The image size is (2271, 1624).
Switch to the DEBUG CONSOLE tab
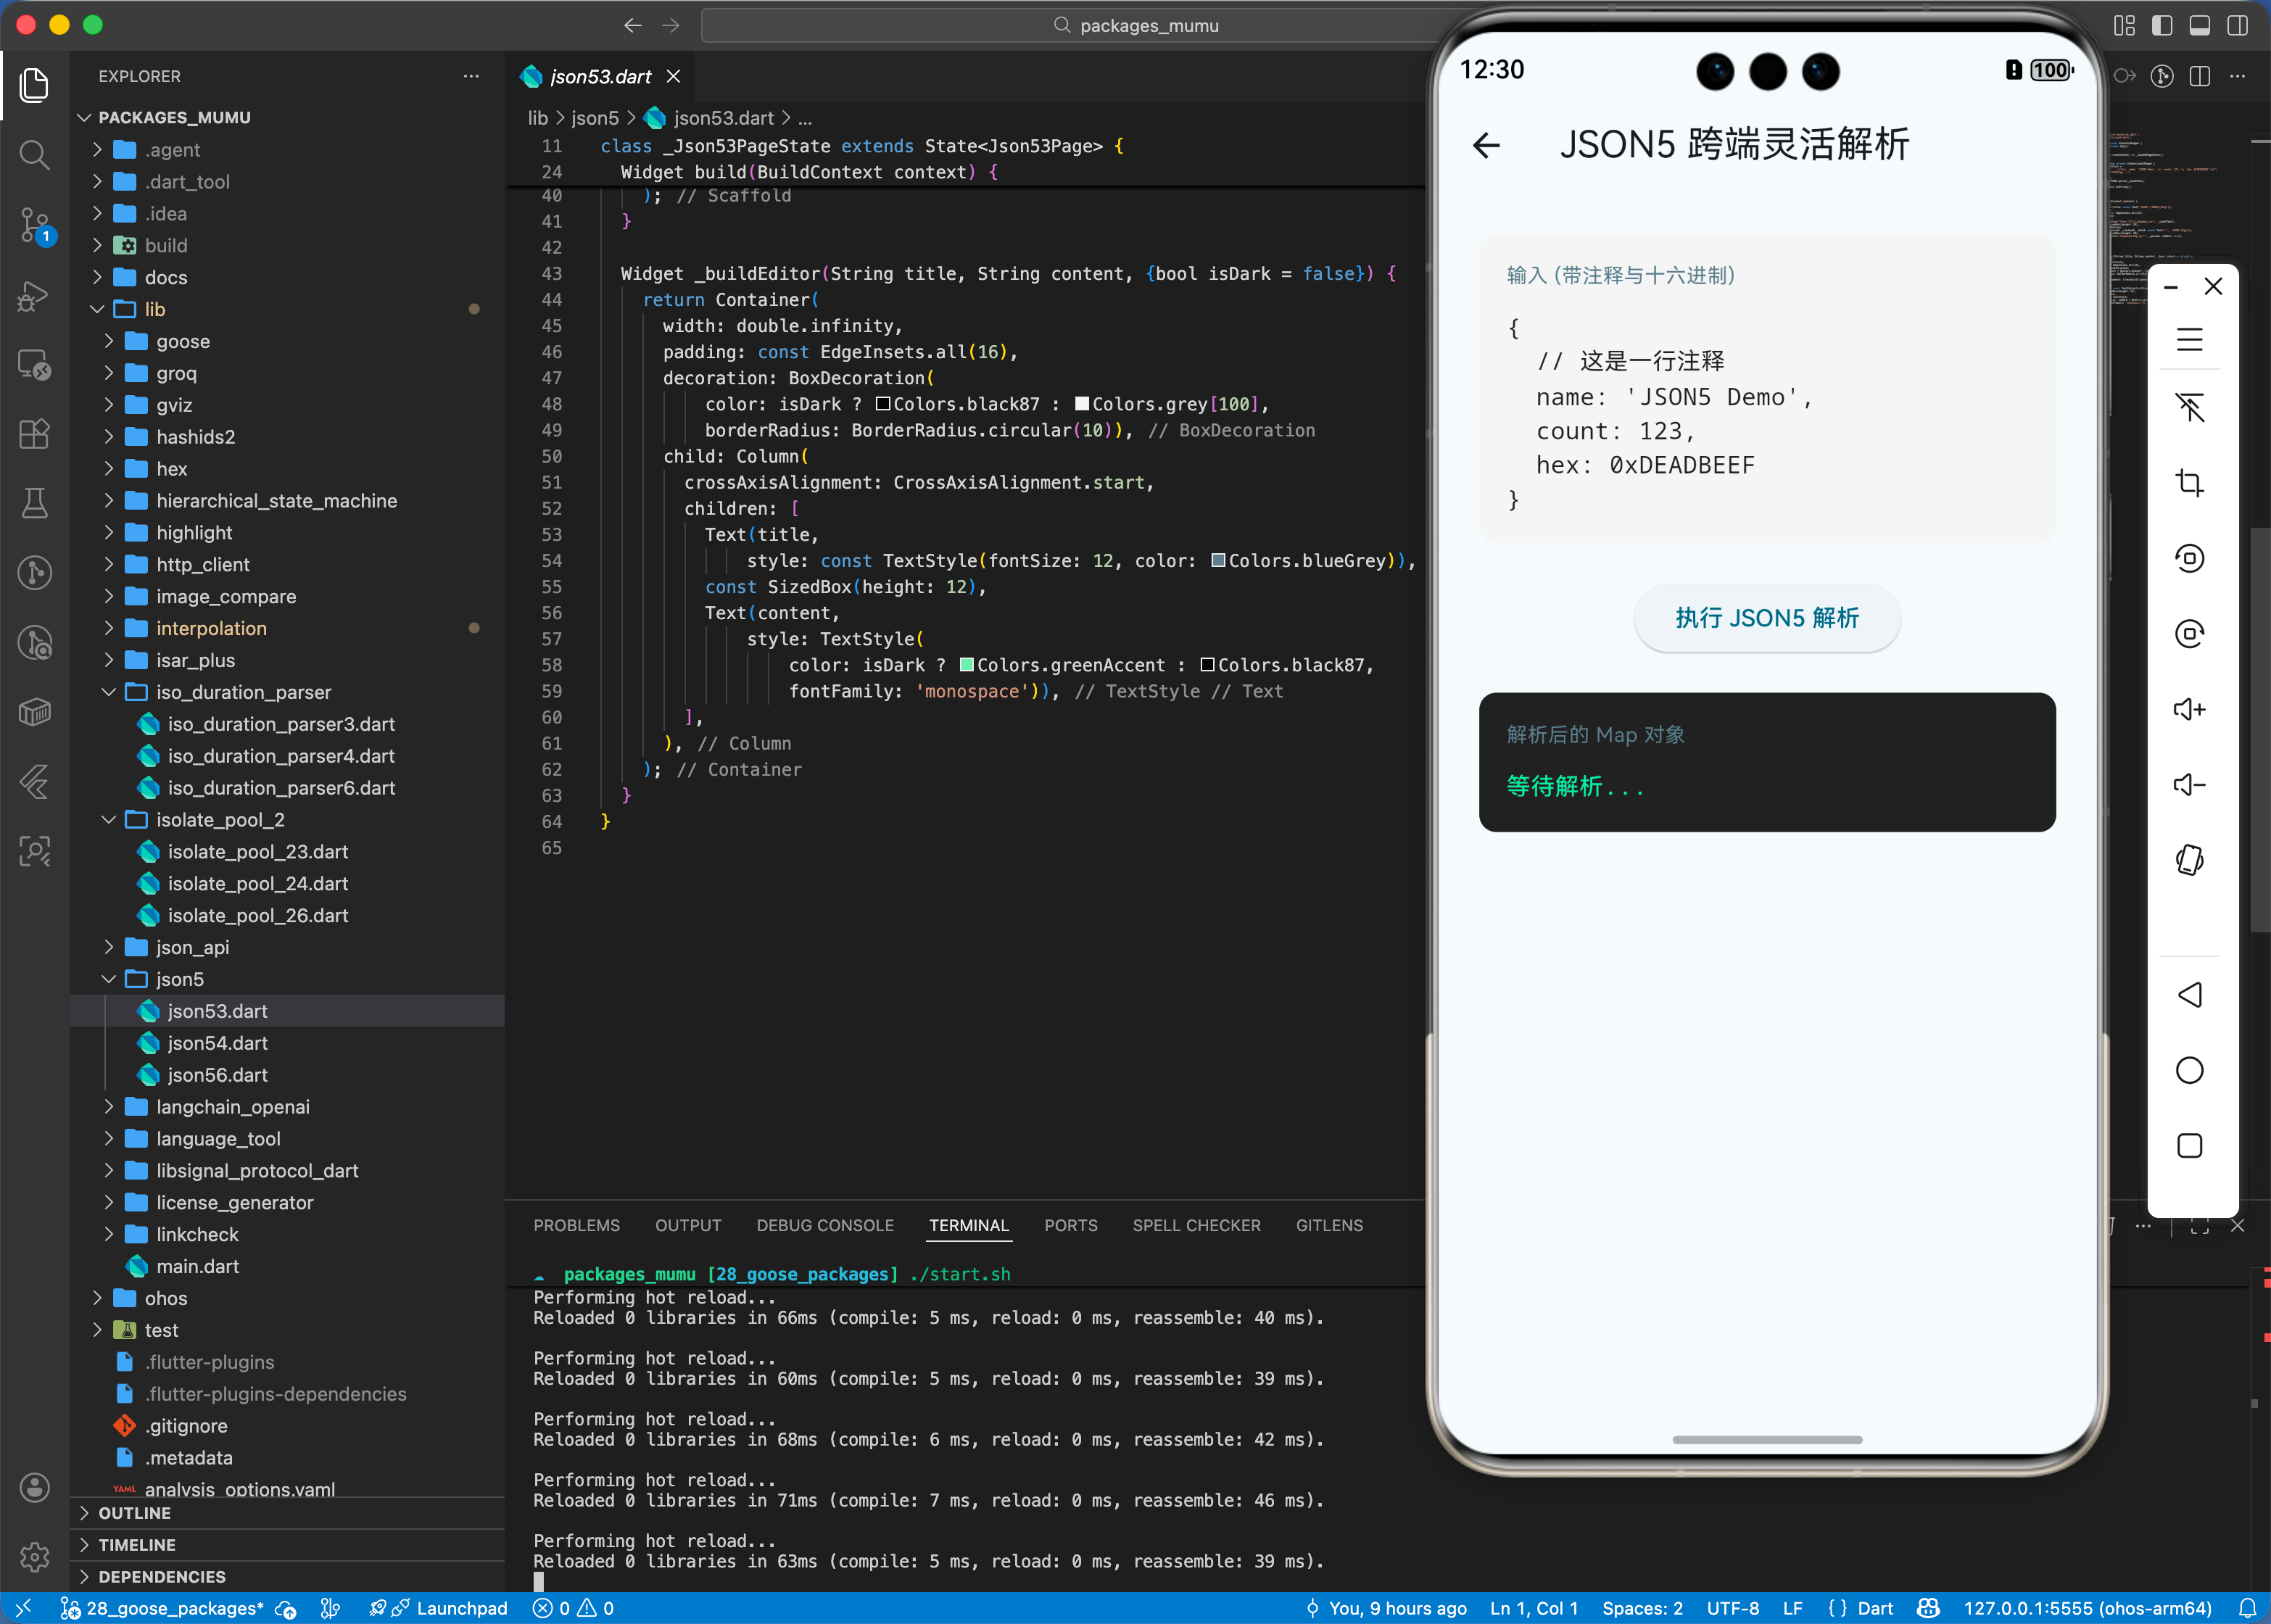pos(824,1225)
